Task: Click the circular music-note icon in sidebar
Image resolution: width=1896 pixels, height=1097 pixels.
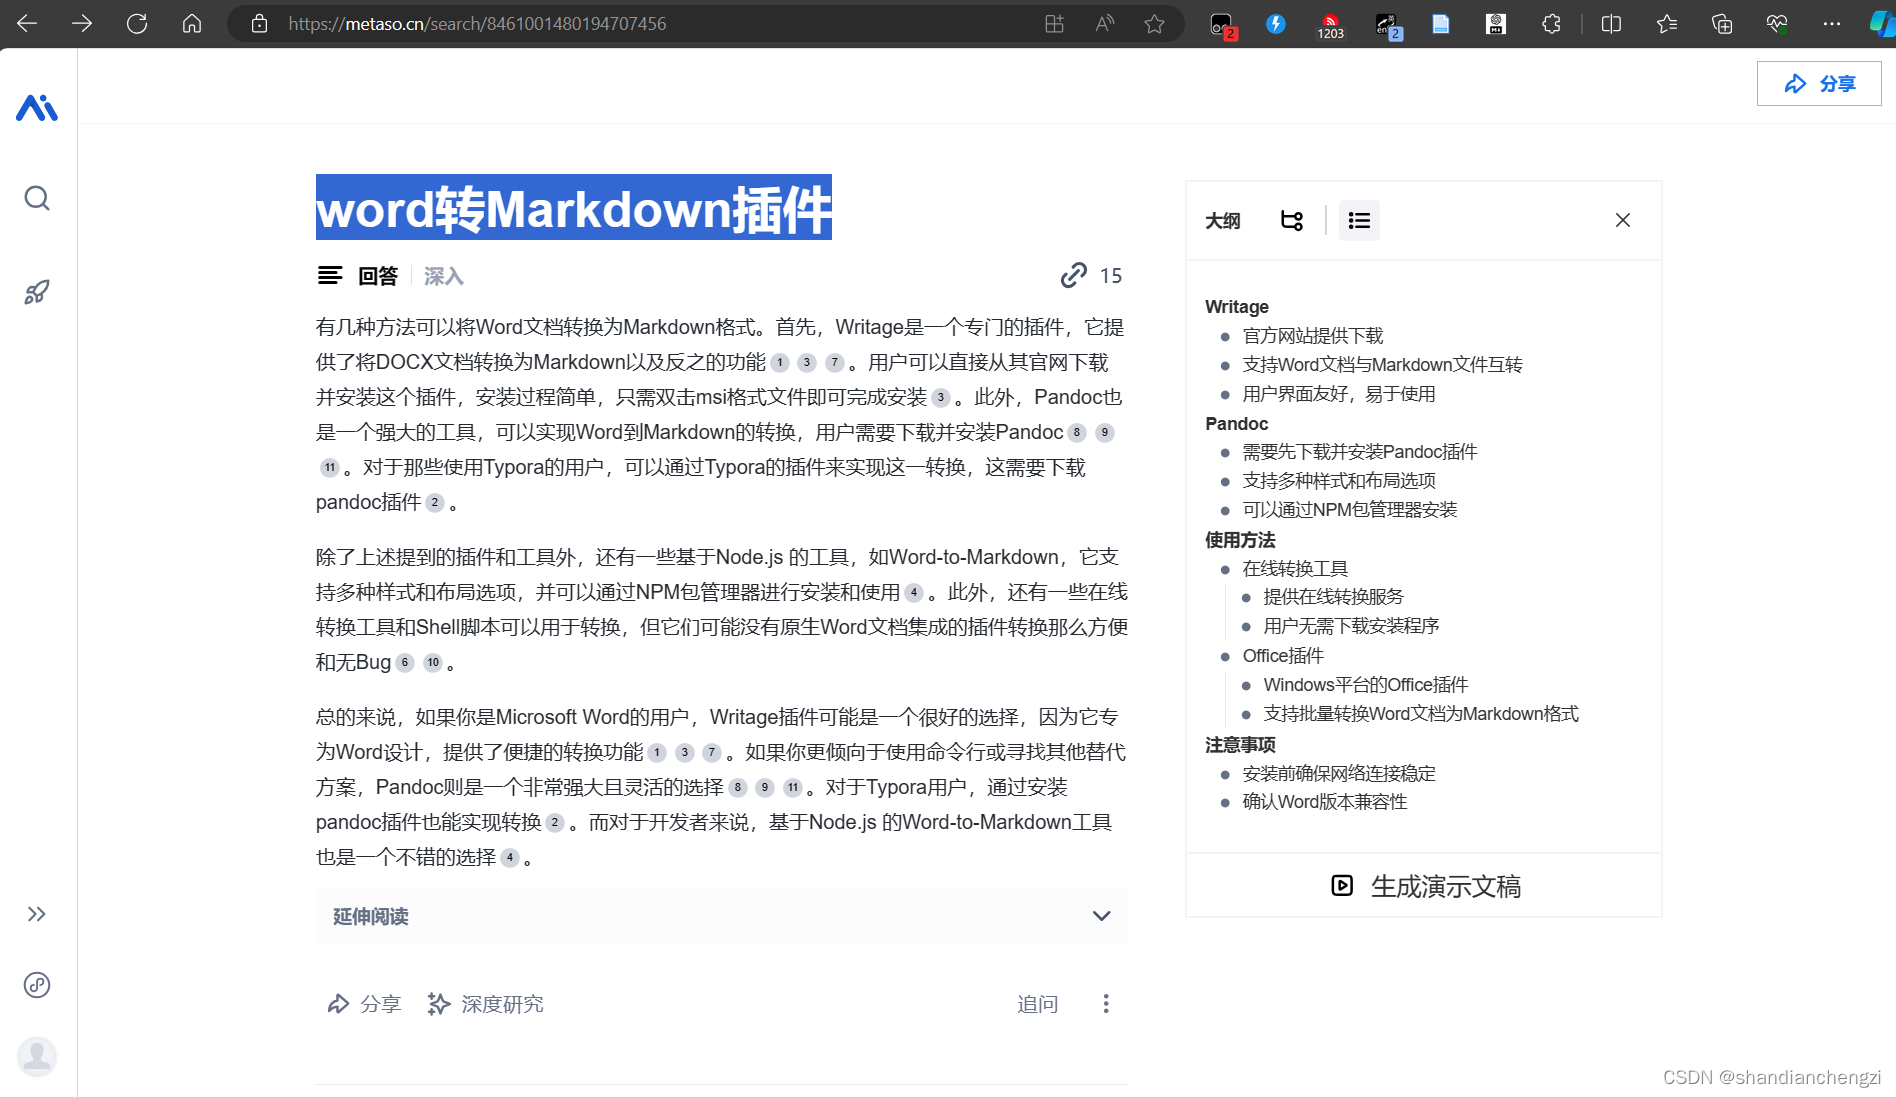Action: [37, 985]
